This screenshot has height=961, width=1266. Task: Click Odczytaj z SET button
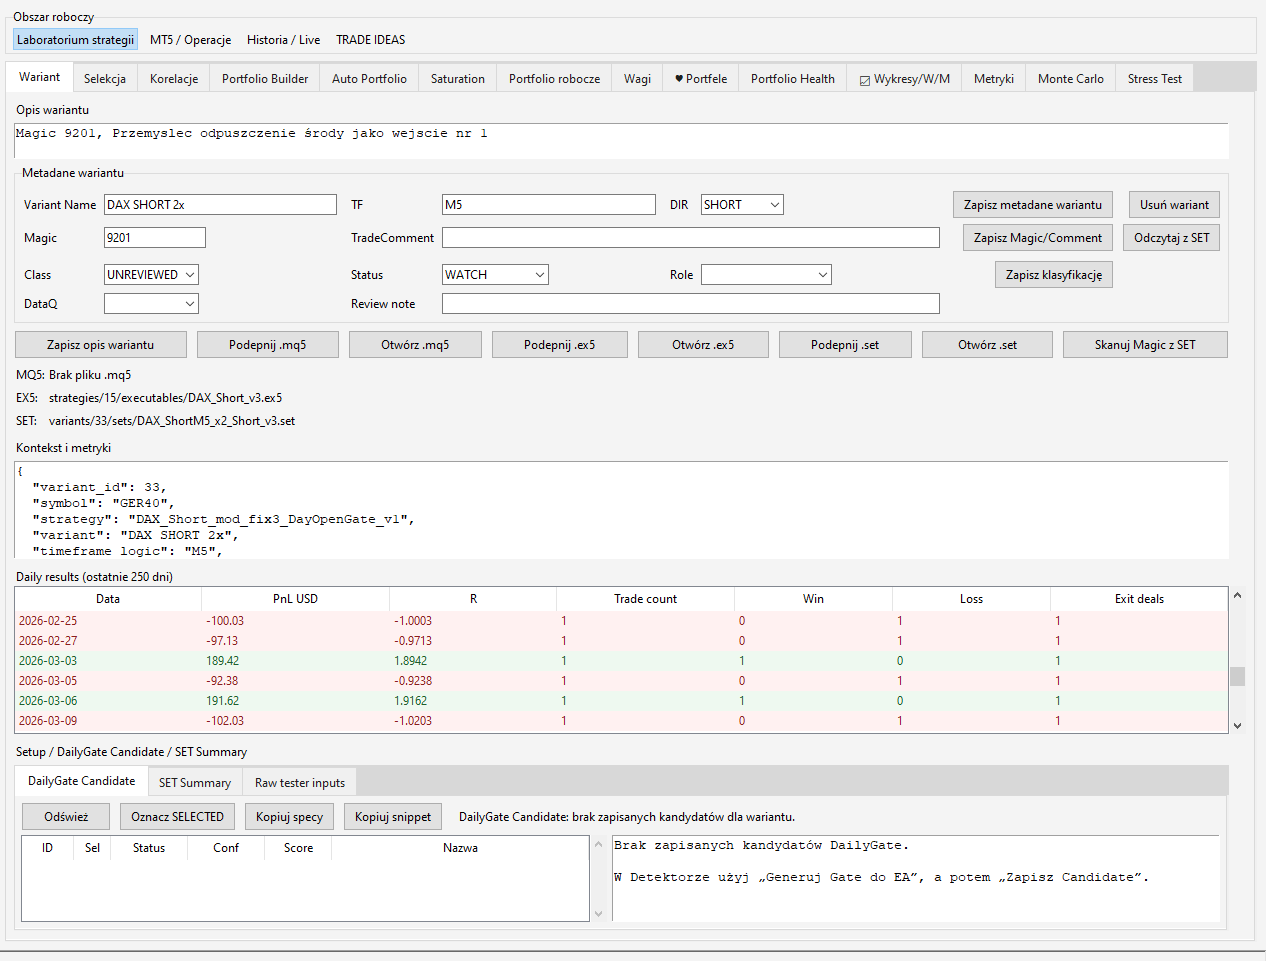coord(1171,238)
